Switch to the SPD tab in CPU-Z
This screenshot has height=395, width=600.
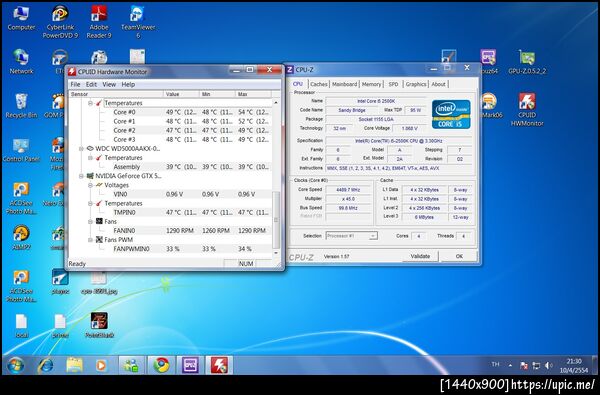tap(393, 84)
